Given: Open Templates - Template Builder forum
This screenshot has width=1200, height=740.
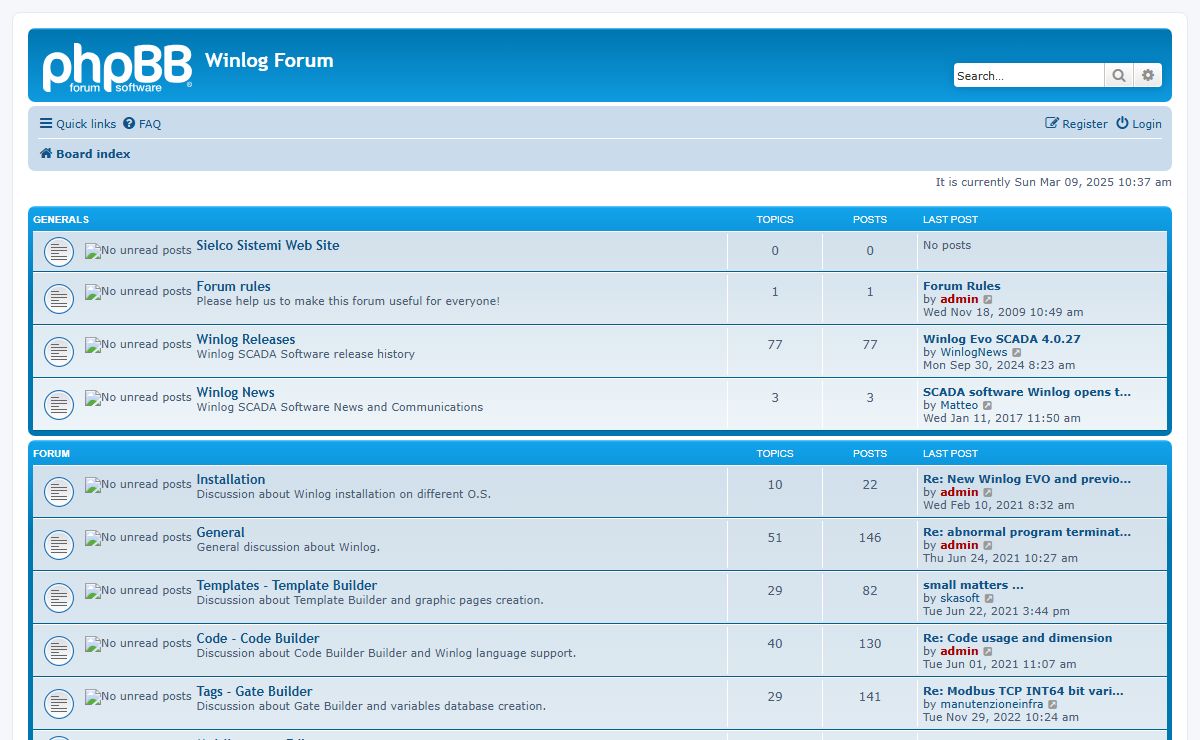Looking at the screenshot, I should (287, 585).
